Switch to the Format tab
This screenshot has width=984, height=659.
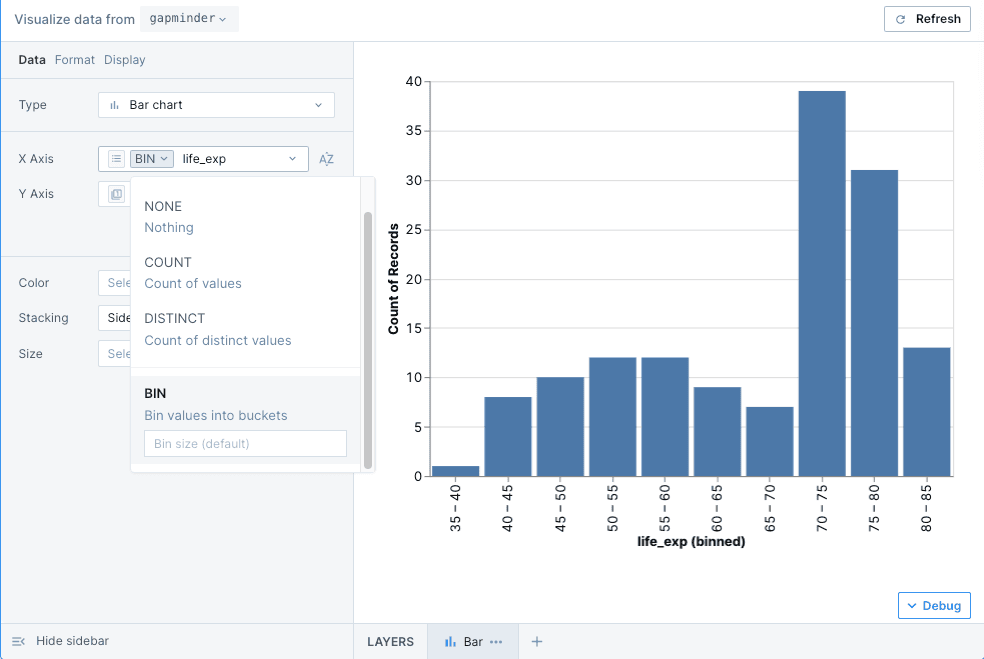pos(75,60)
